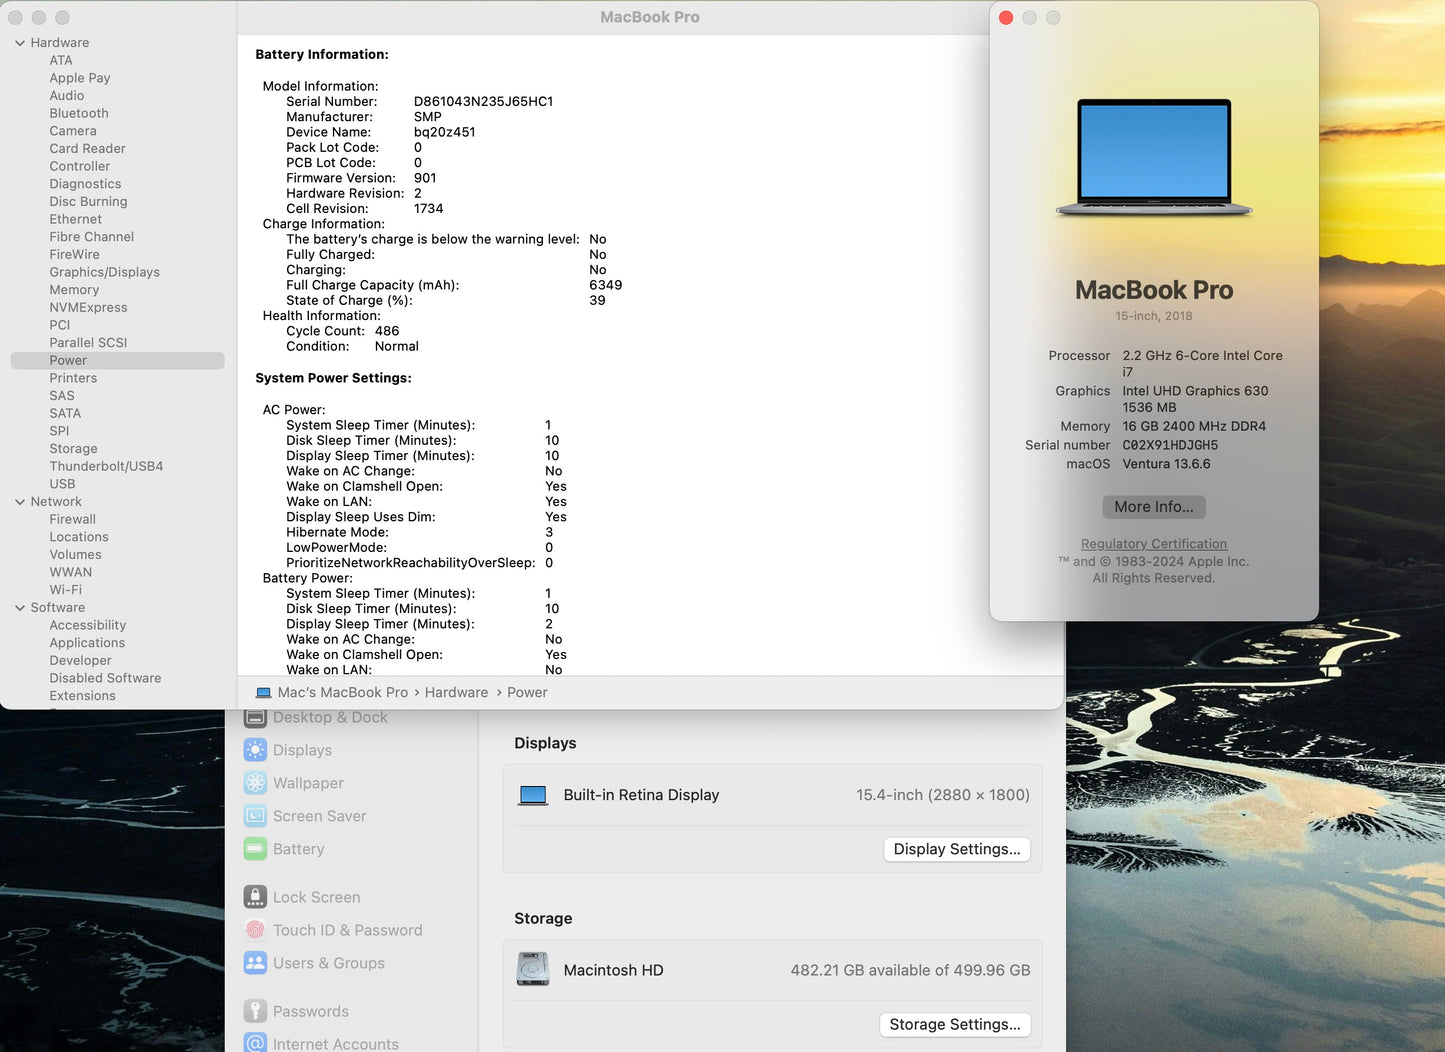
Task: Click the Lock Screen icon
Action: point(255,897)
